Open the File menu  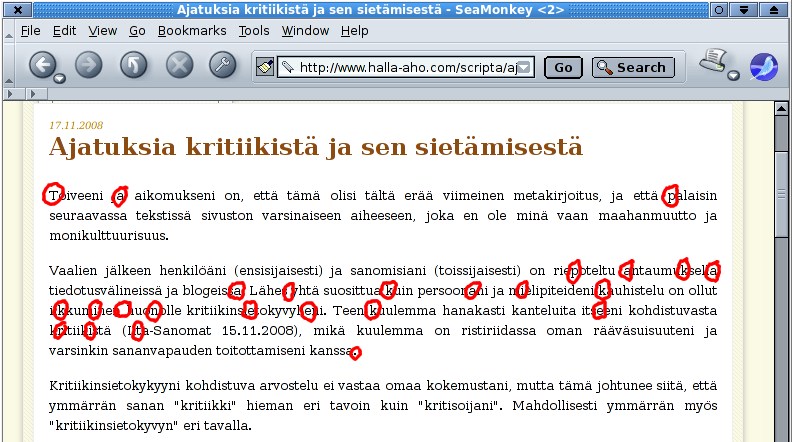coord(30,31)
